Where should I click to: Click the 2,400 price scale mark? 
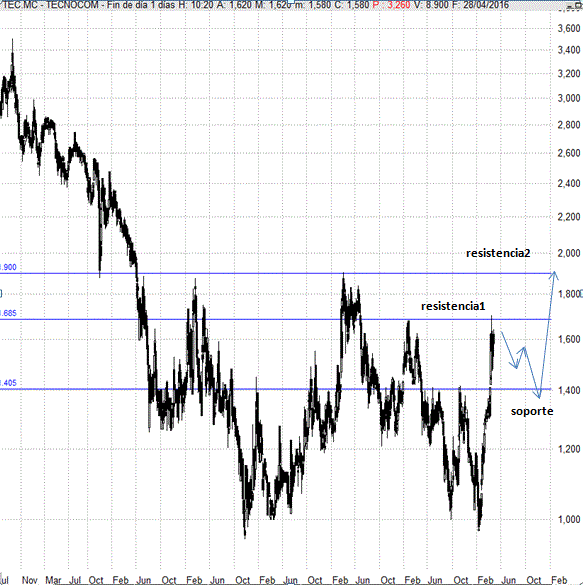[x=569, y=184]
